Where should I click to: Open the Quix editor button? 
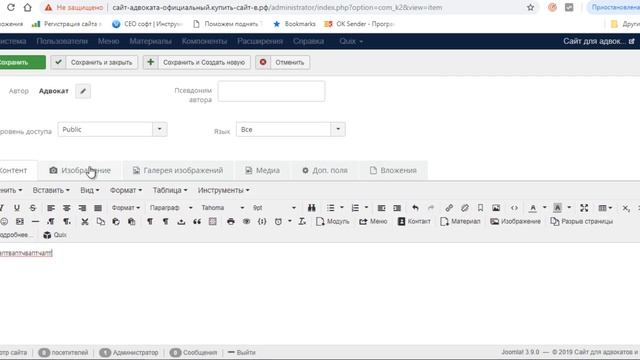(x=55, y=235)
